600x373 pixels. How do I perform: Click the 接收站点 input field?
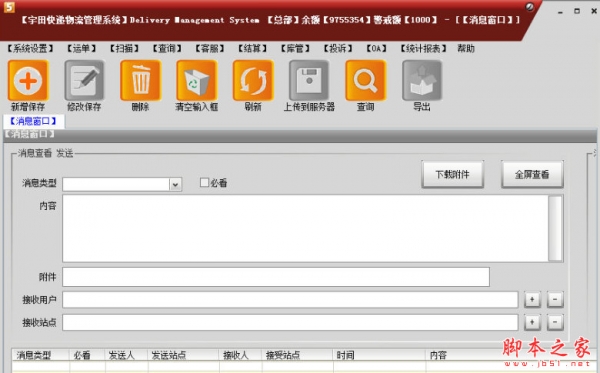(x=290, y=323)
